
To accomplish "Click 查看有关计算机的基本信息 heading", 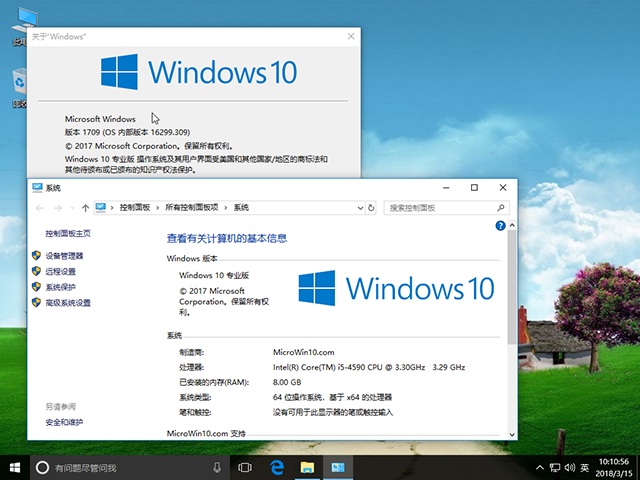I will pos(227,238).
